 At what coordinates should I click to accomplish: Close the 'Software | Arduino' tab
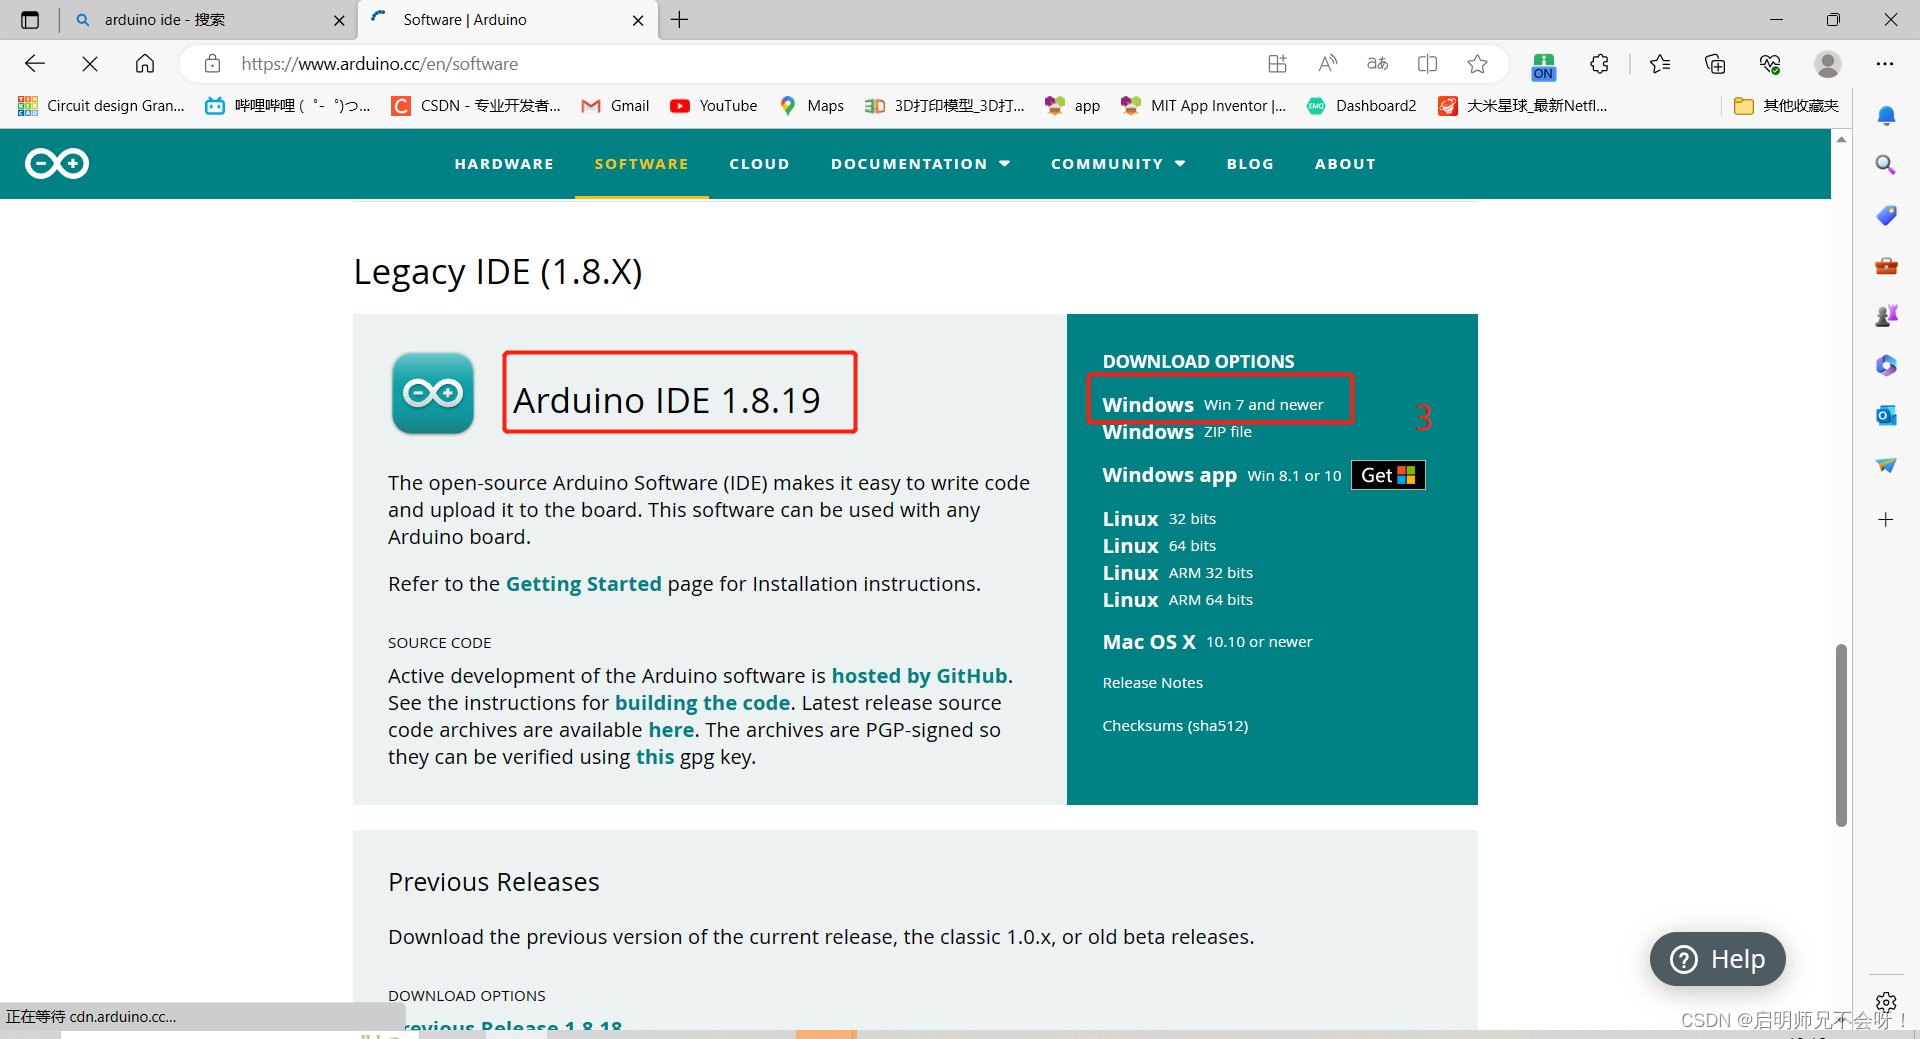638,20
